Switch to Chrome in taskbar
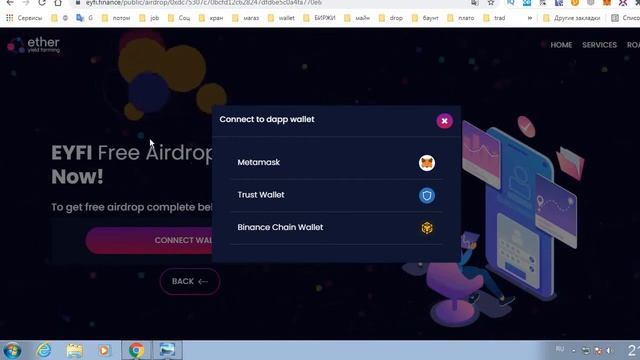 click(136, 350)
